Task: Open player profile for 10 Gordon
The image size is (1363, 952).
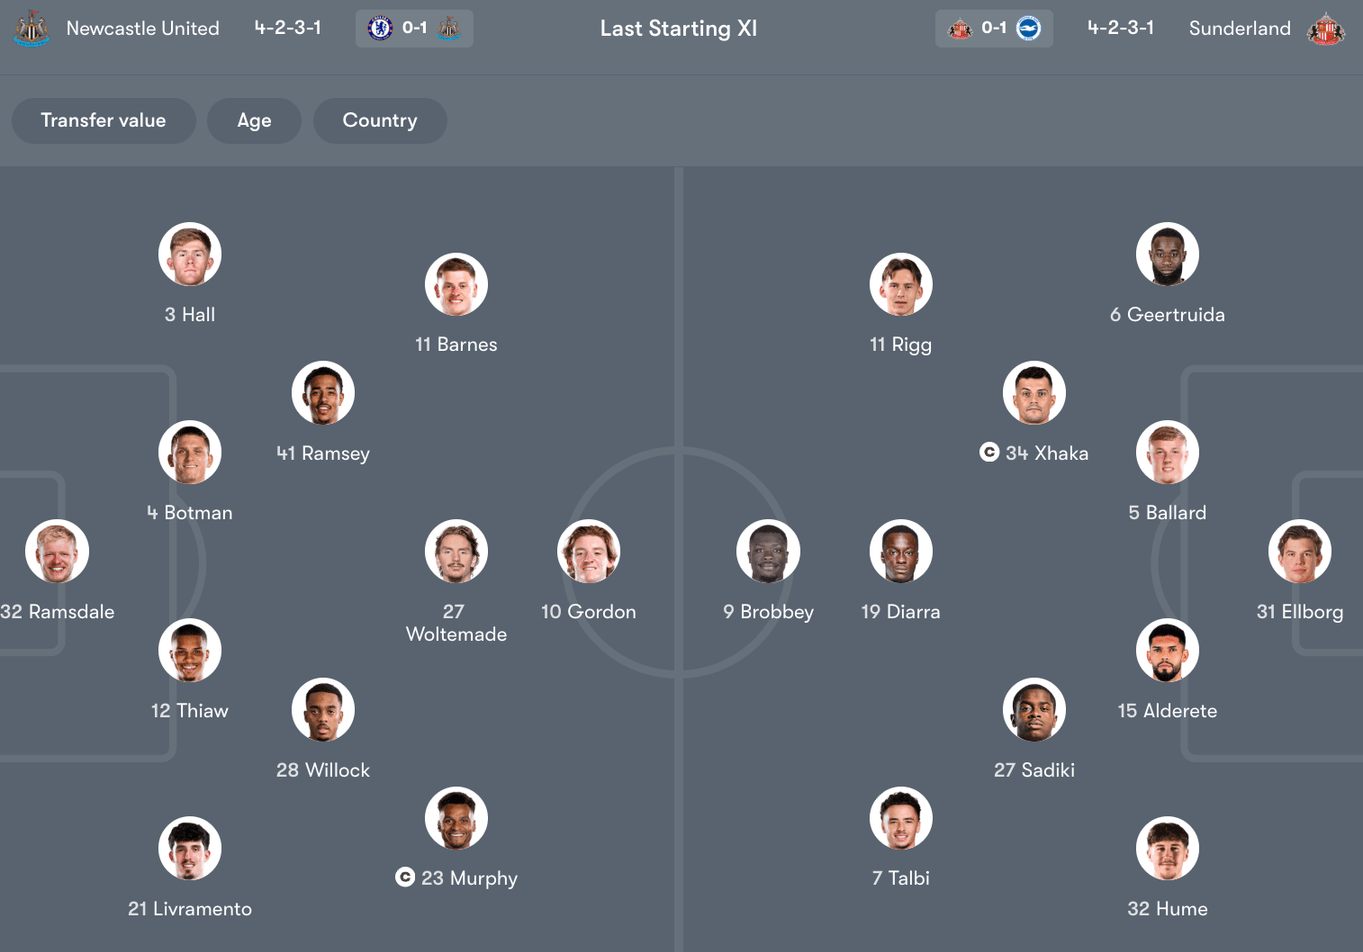Action: click(589, 550)
